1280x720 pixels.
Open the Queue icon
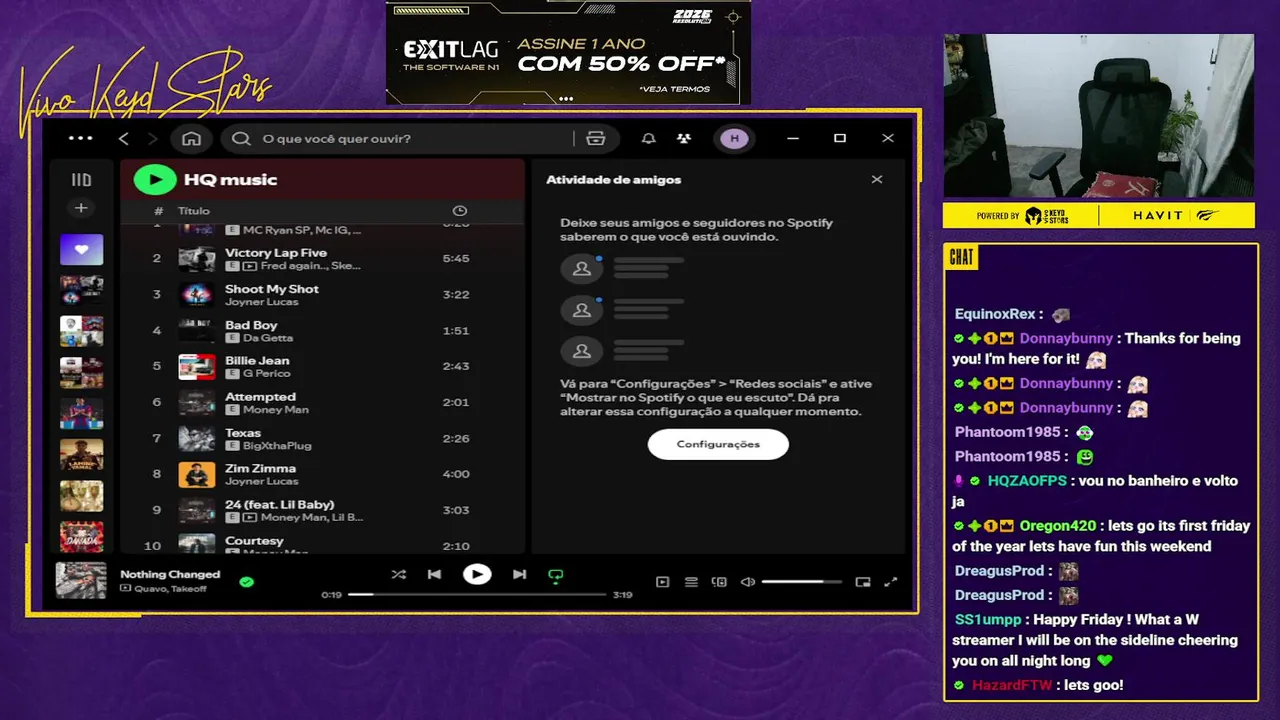[x=691, y=582]
